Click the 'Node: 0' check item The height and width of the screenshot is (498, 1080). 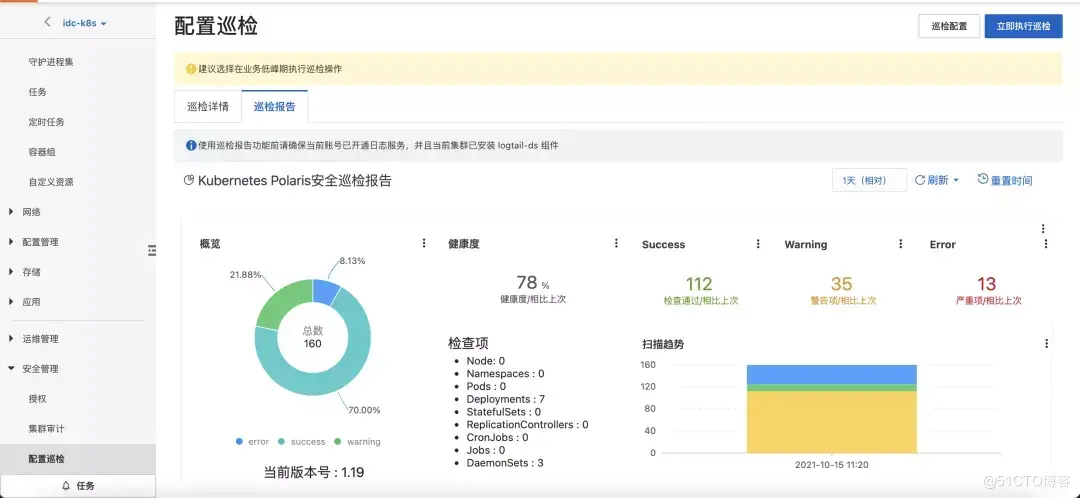coord(486,361)
